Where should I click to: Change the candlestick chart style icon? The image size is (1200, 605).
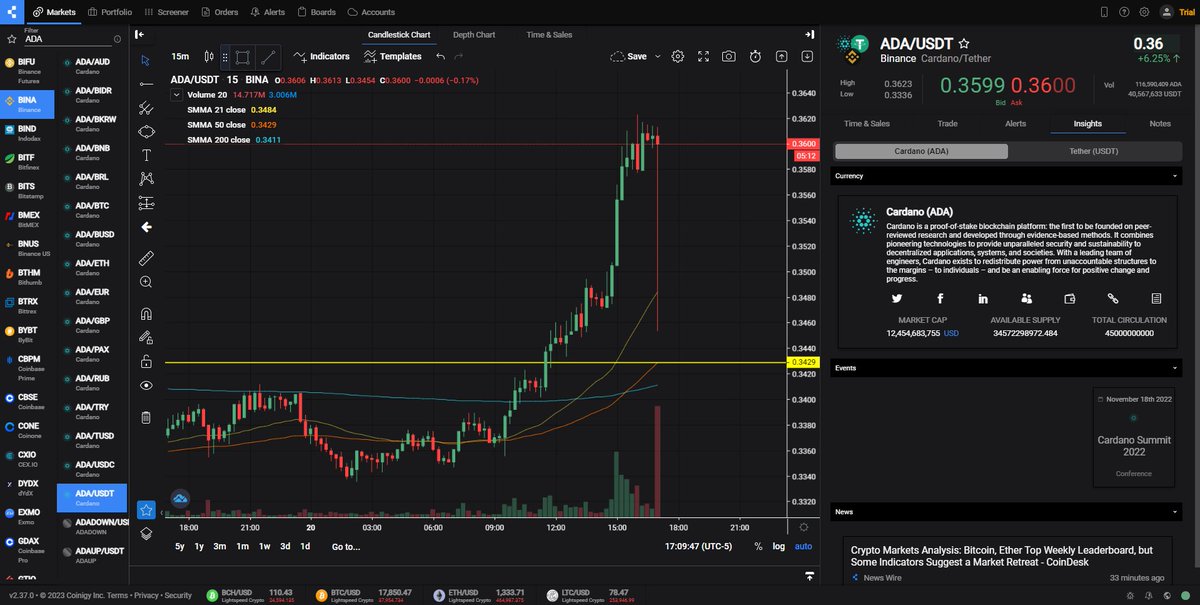point(209,57)
